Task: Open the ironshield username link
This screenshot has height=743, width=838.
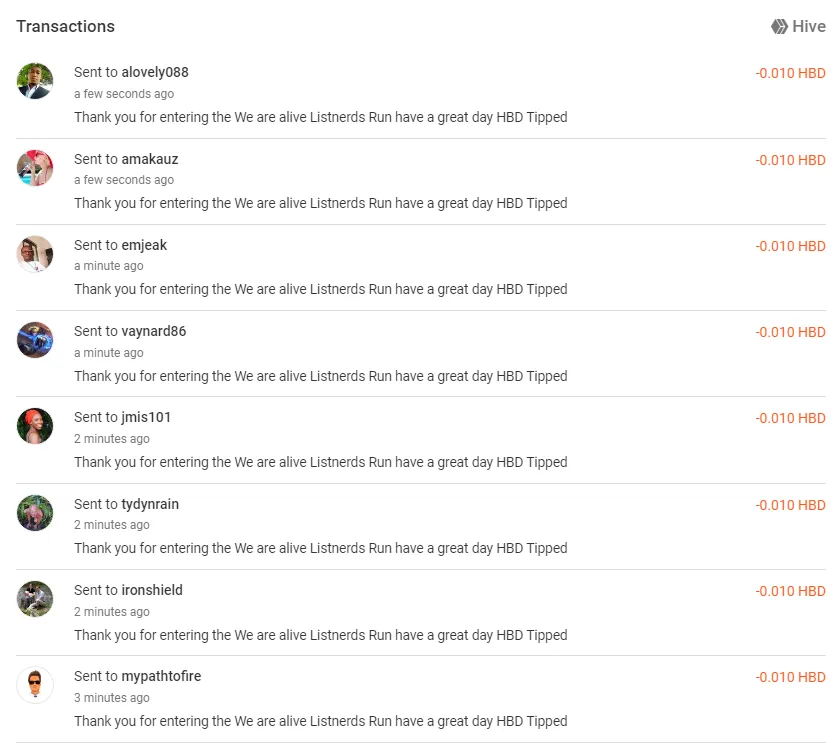Action: [152, 590]
